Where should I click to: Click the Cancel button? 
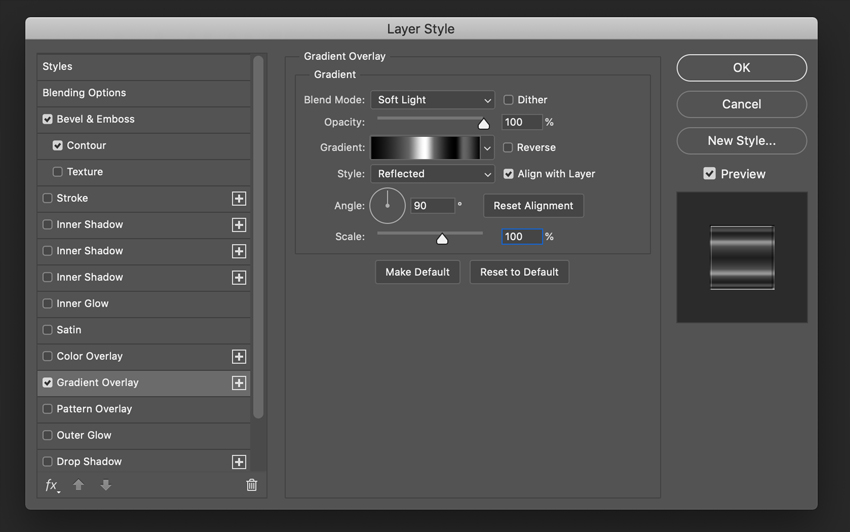[x=742, y=104]
